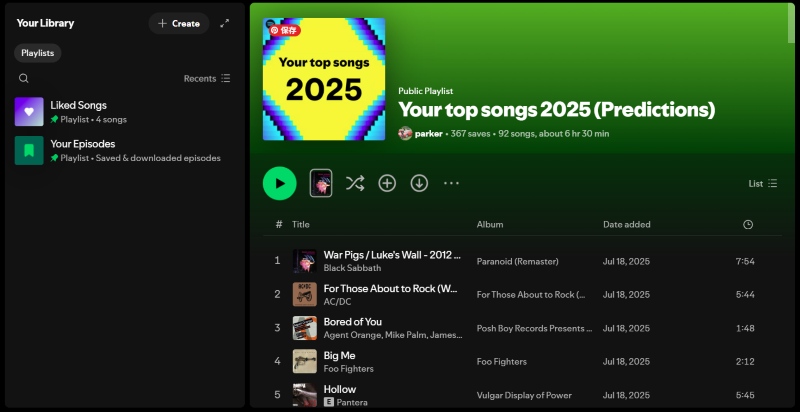Open the Foo Fighters album link
This screenshot has width=800, height=412.
point(502,362)
